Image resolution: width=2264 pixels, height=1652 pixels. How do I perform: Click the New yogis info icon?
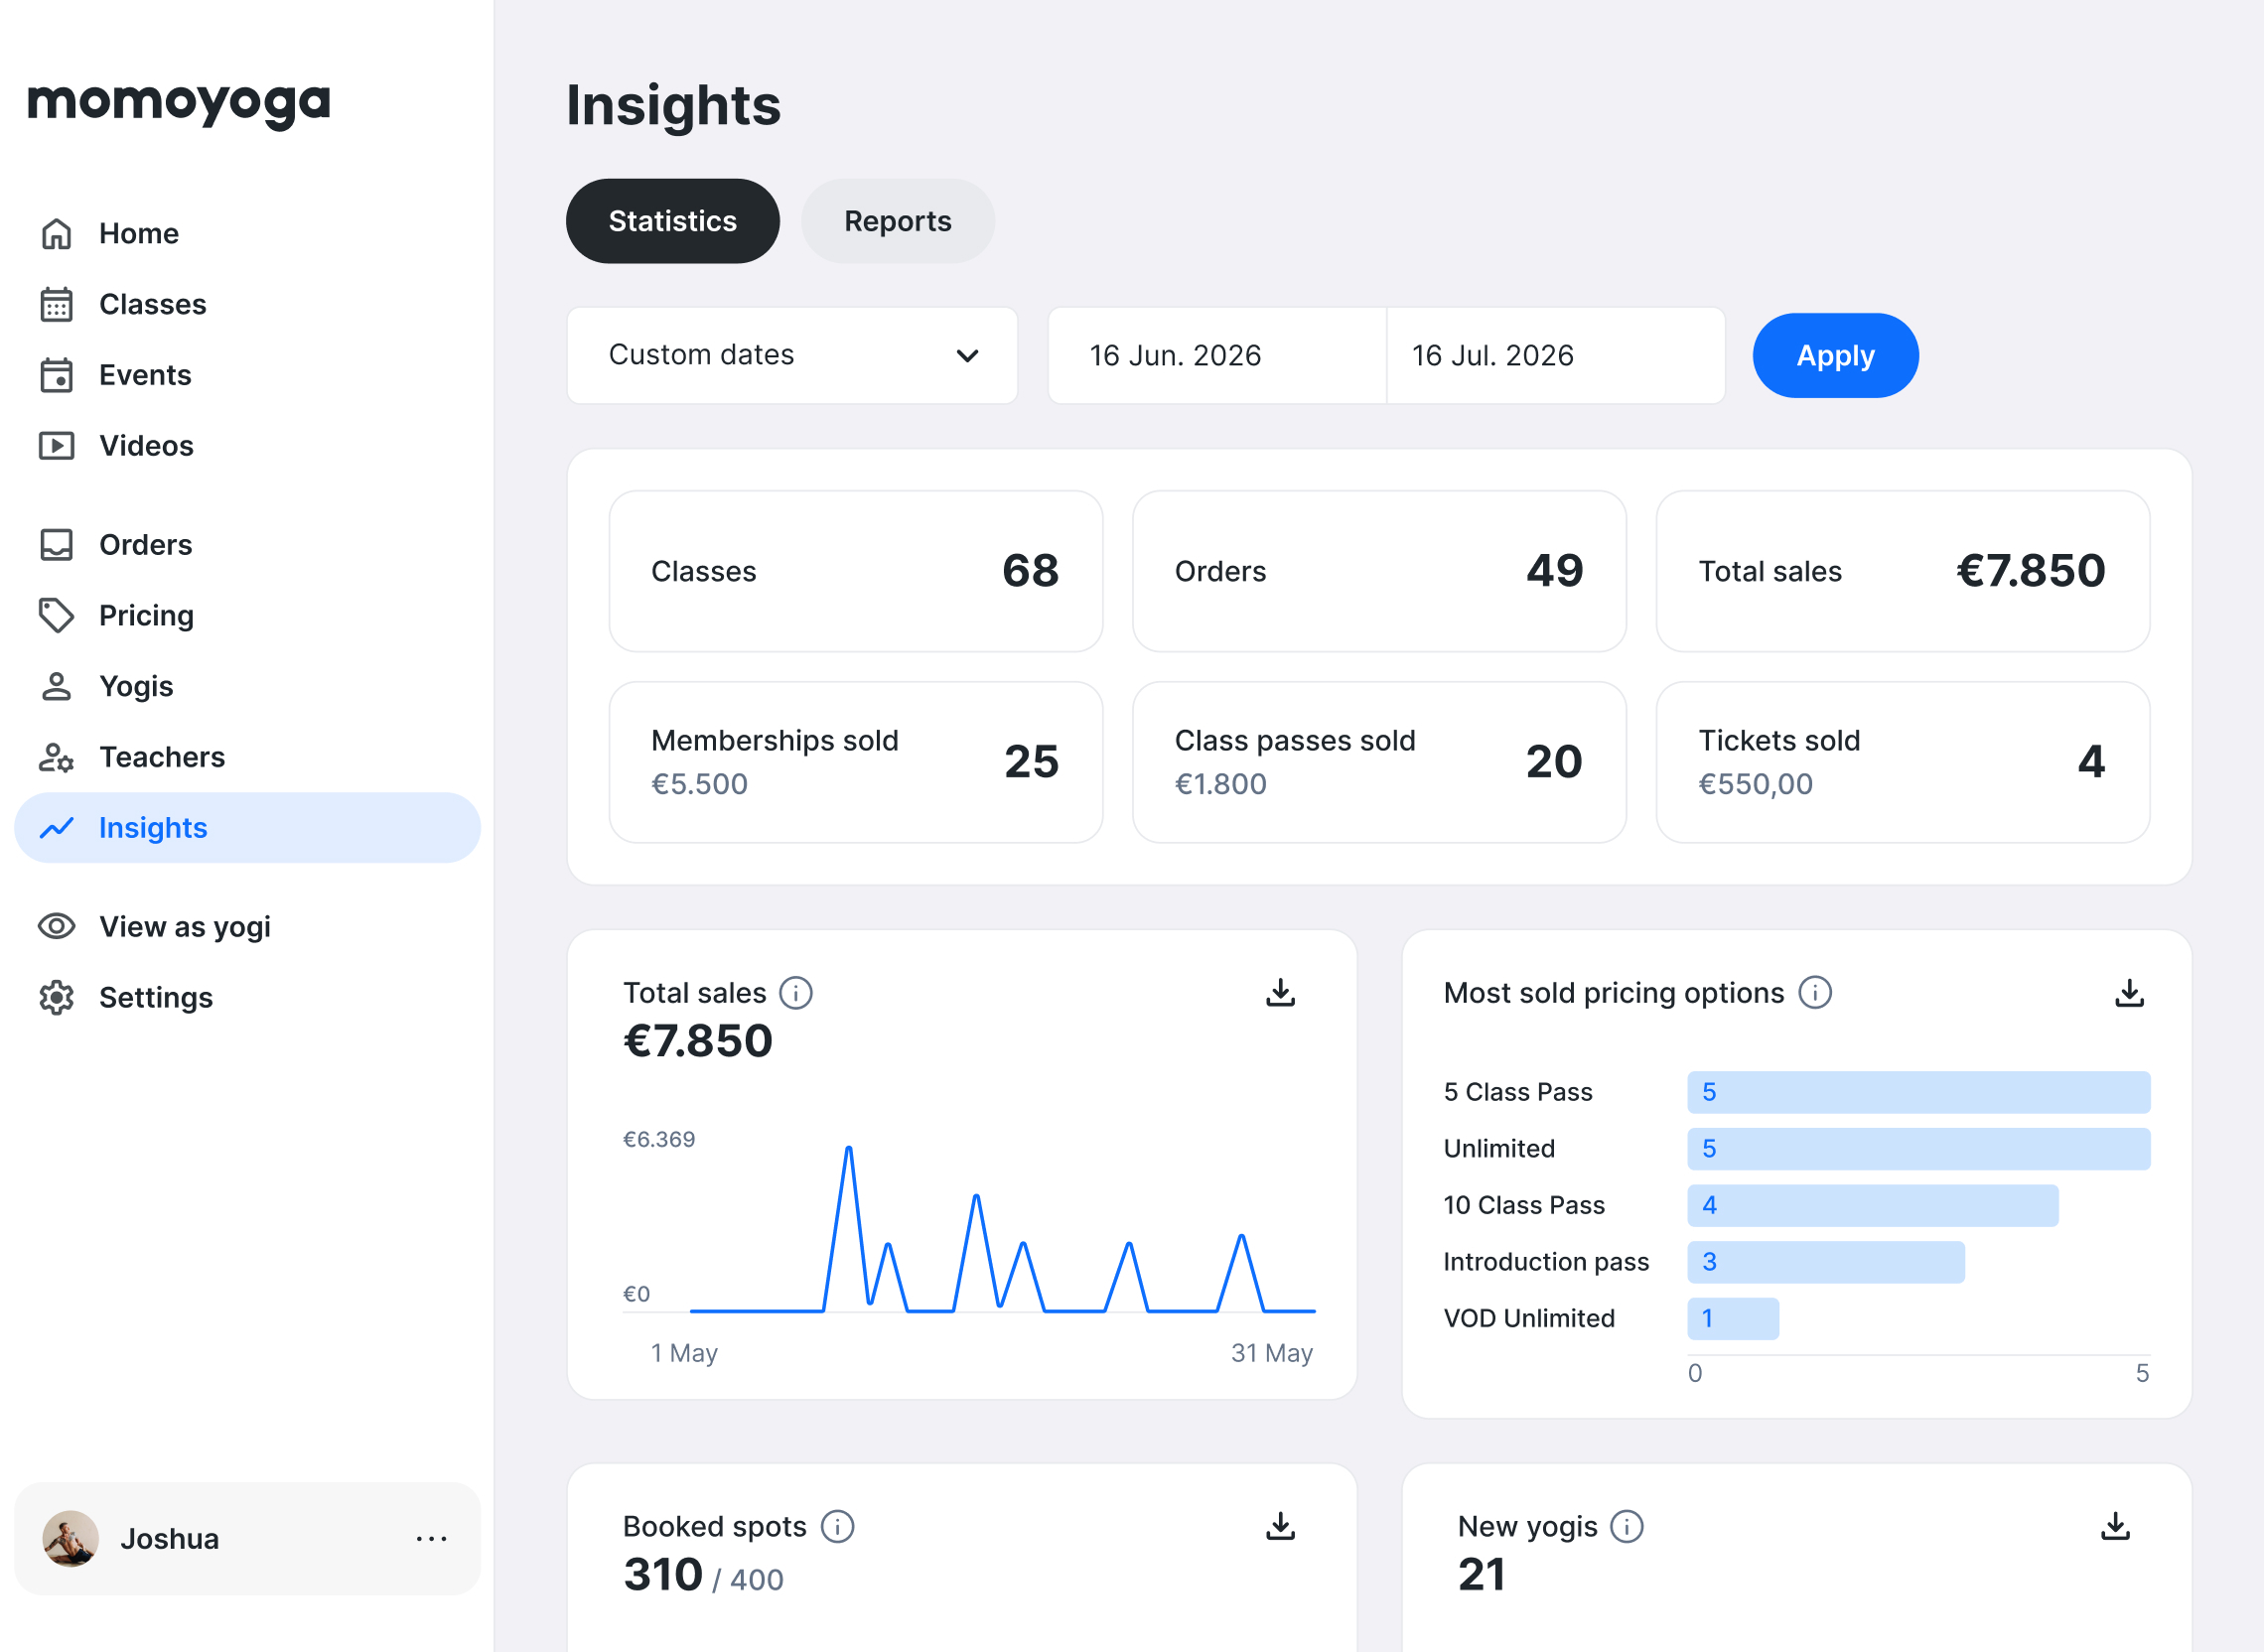tap(1627, 1526)
